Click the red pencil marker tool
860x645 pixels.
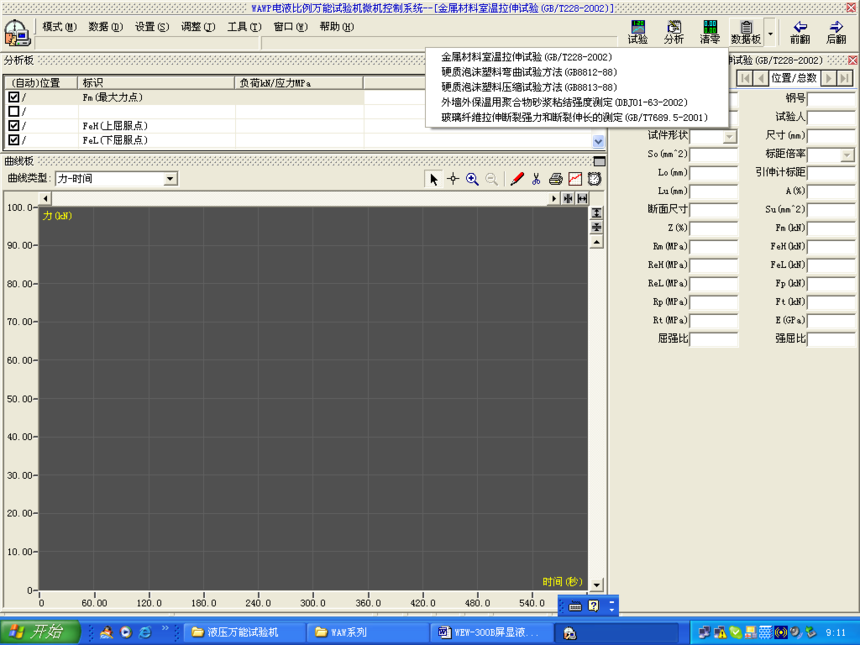[x=516, y=179]
